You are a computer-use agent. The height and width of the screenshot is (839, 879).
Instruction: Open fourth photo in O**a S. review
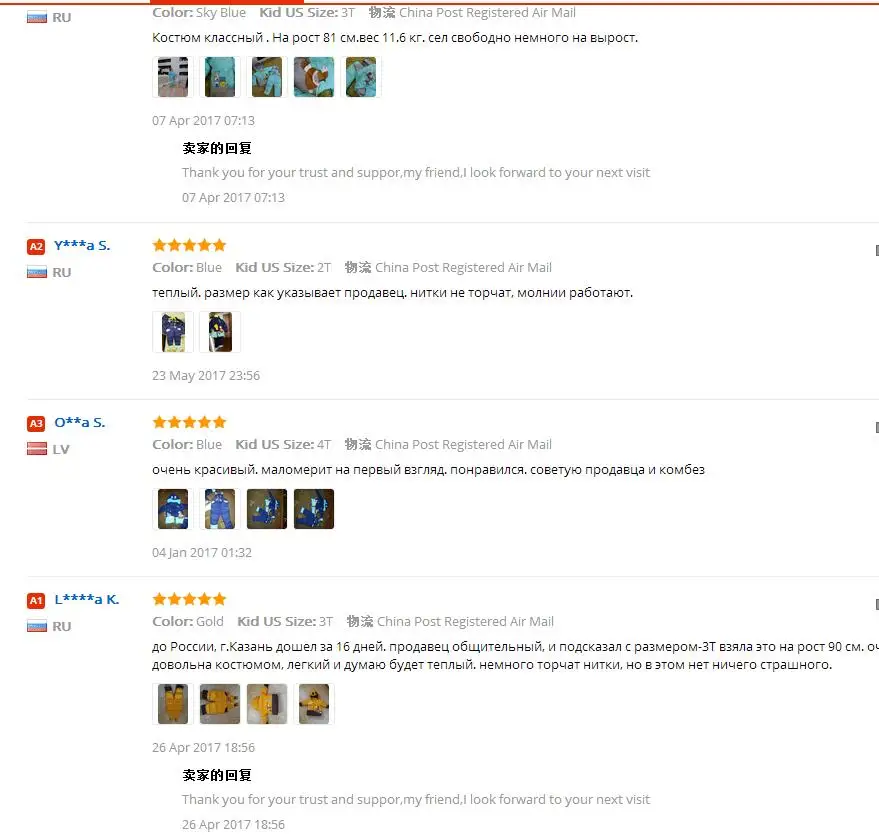(x=314, y=509)
